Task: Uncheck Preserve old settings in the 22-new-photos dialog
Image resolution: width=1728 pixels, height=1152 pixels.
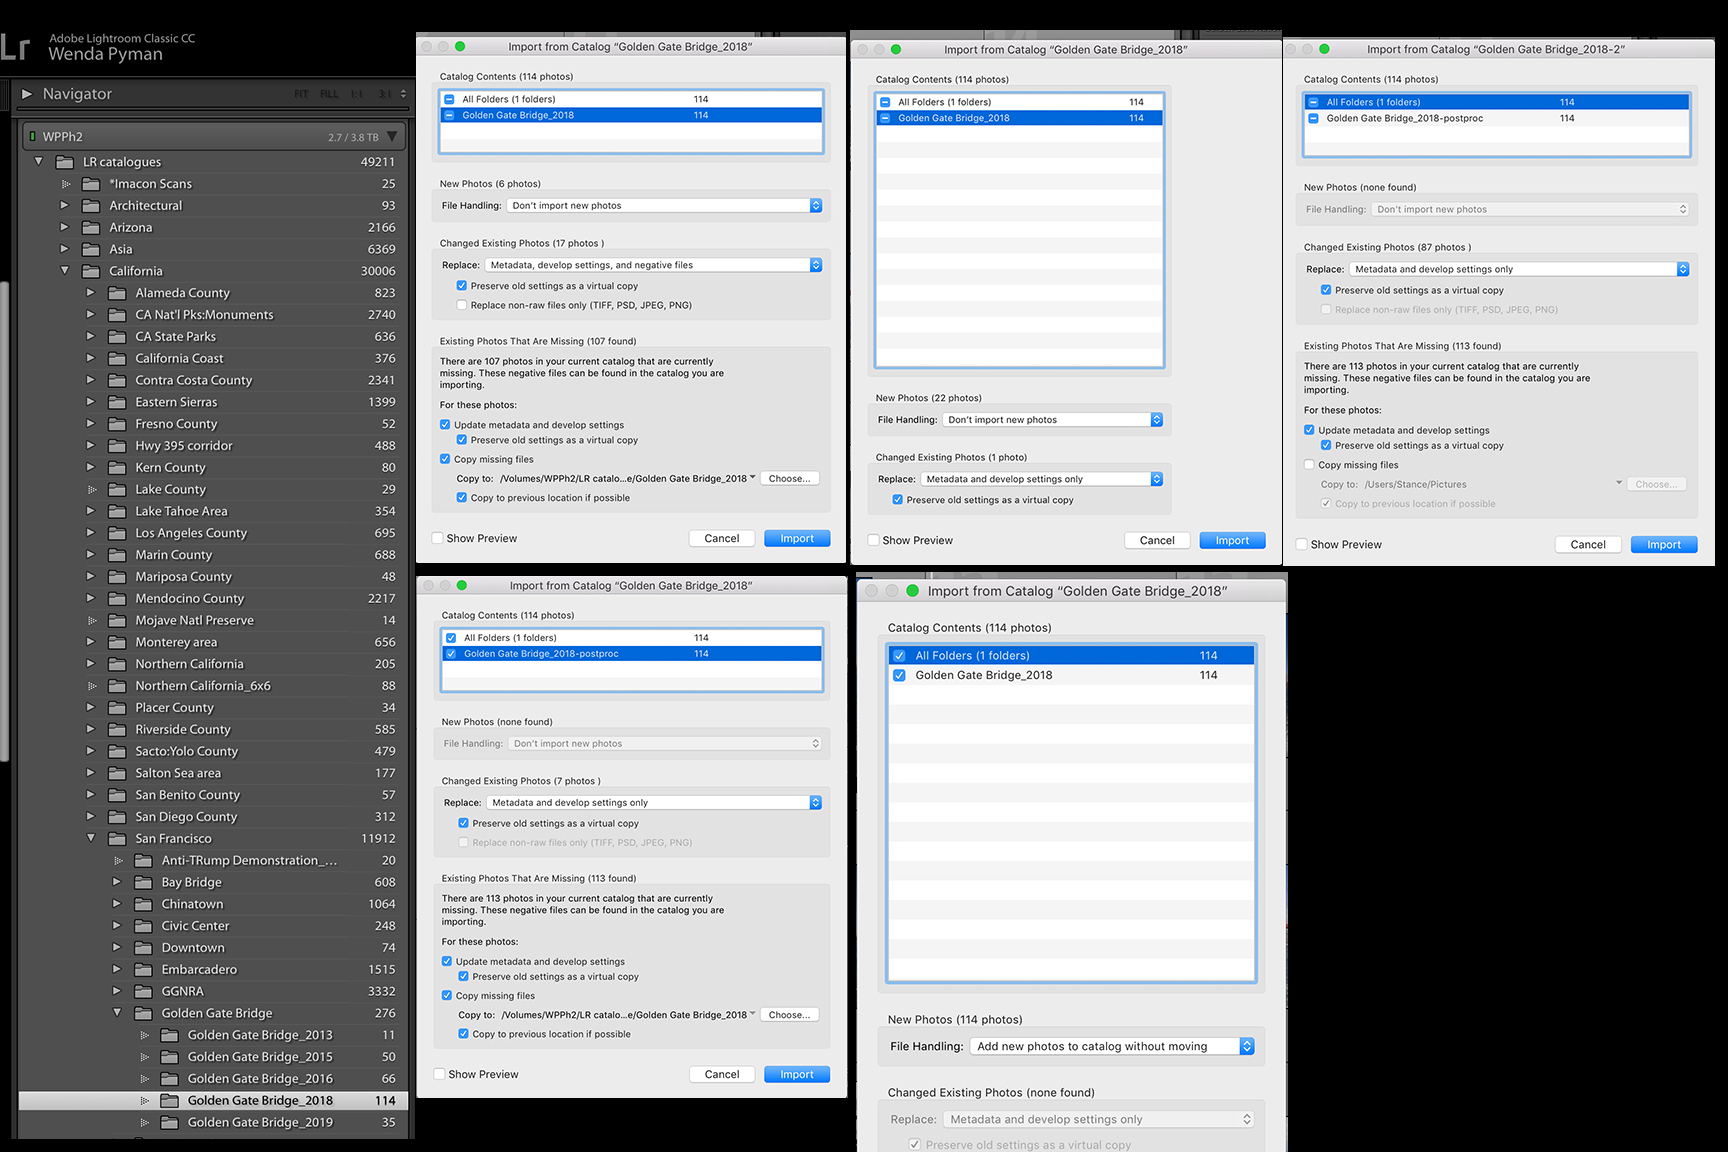Action: click(897, 500)
